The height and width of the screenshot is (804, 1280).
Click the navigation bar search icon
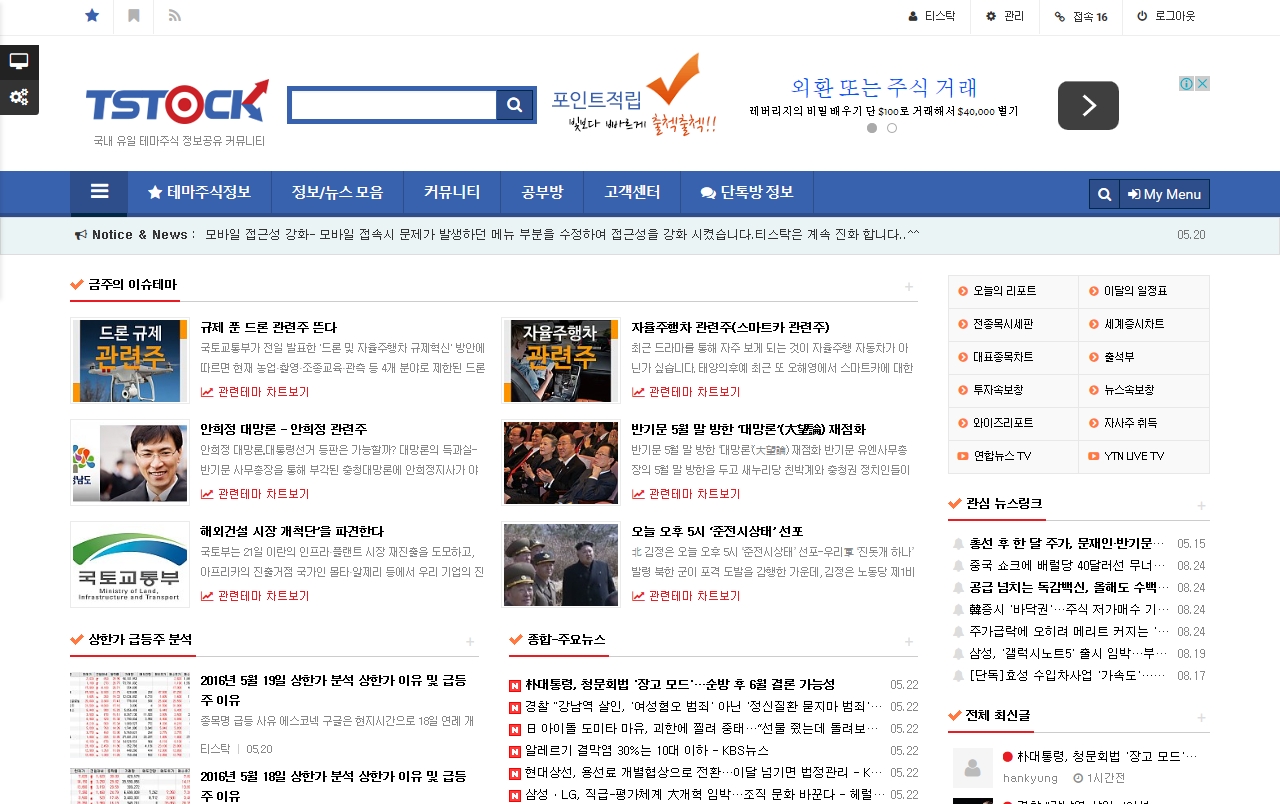click(1104, 194)
